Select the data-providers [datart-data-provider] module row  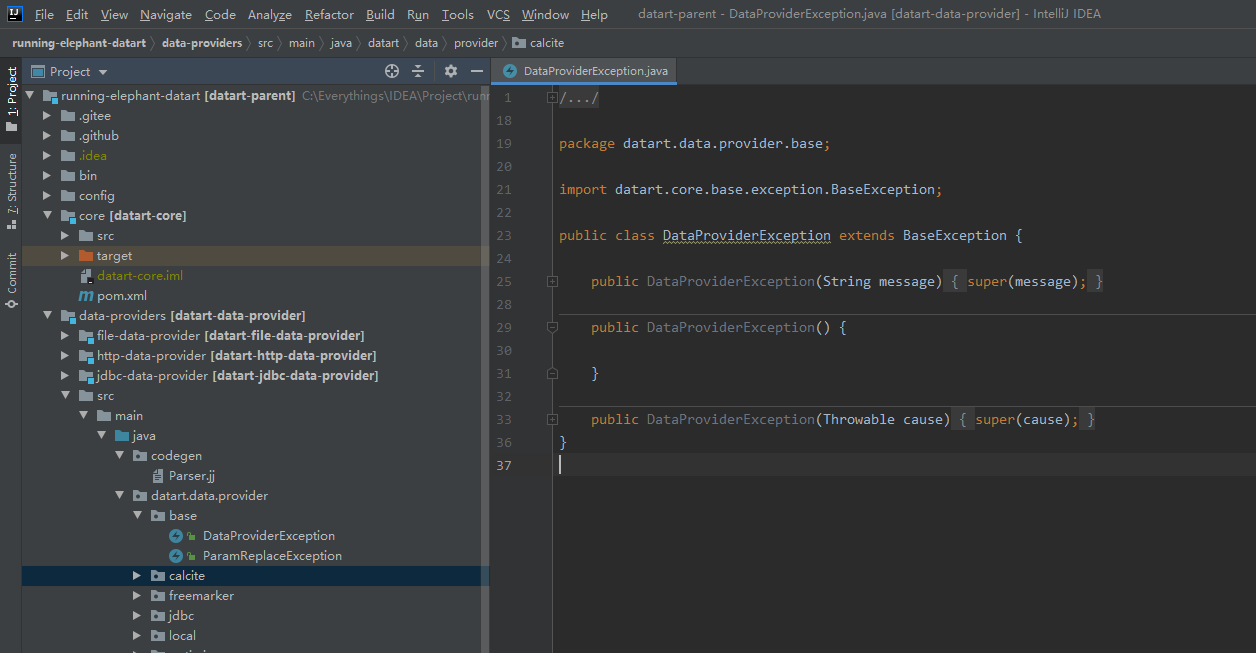click(x=256, y=316)
